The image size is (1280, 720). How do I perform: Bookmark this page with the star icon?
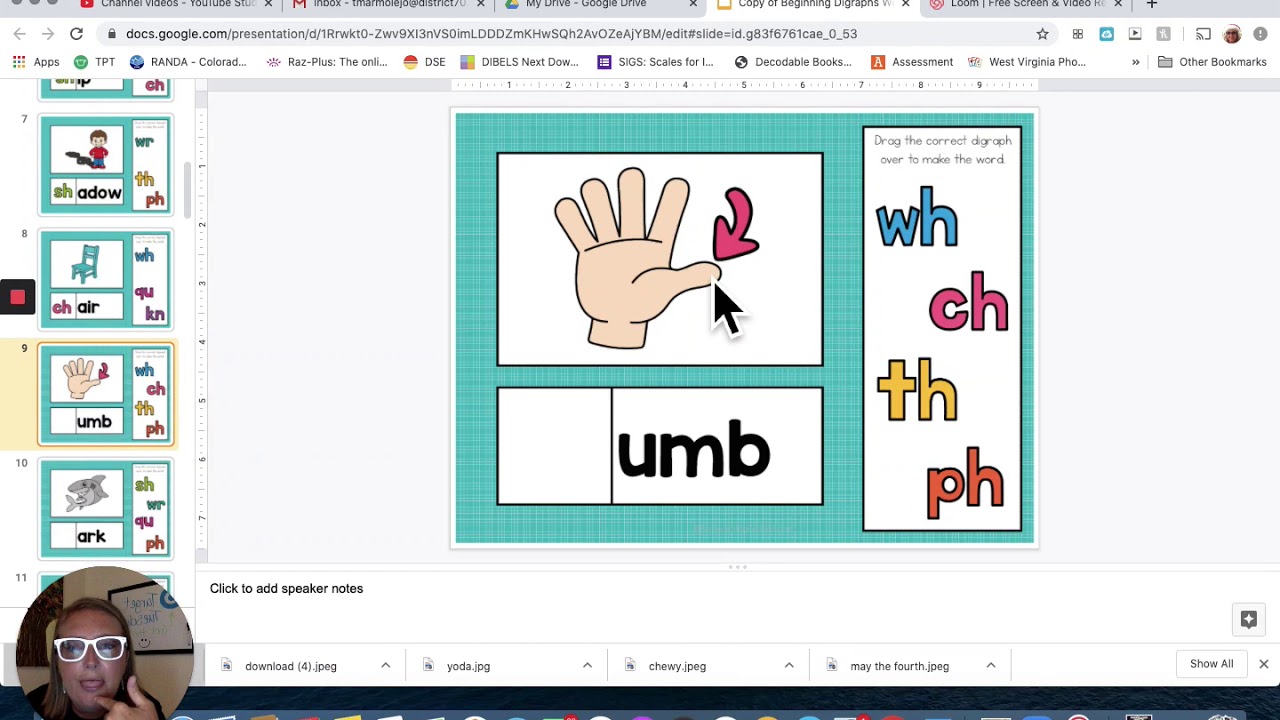coord(1043,34)
